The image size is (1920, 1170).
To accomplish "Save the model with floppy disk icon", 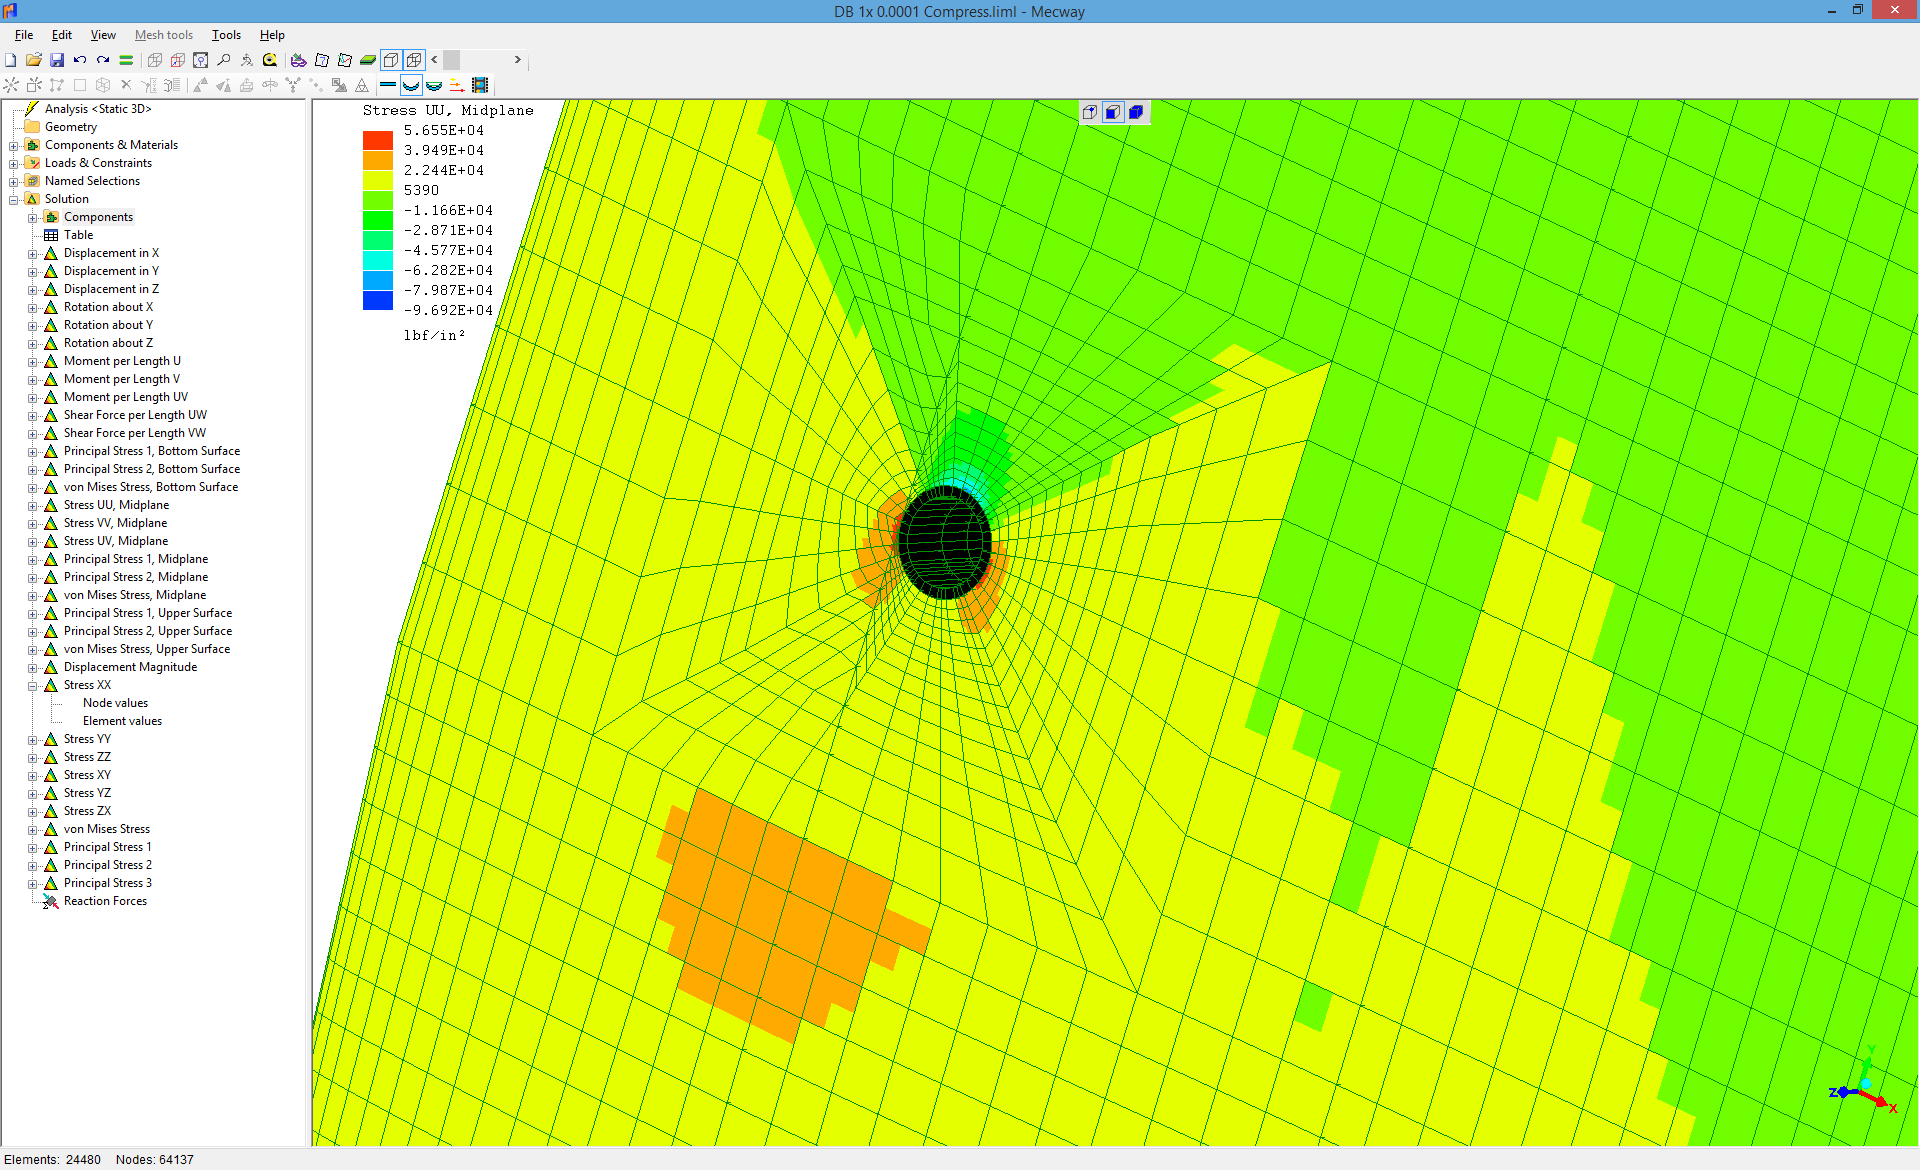I will (57, 60).
